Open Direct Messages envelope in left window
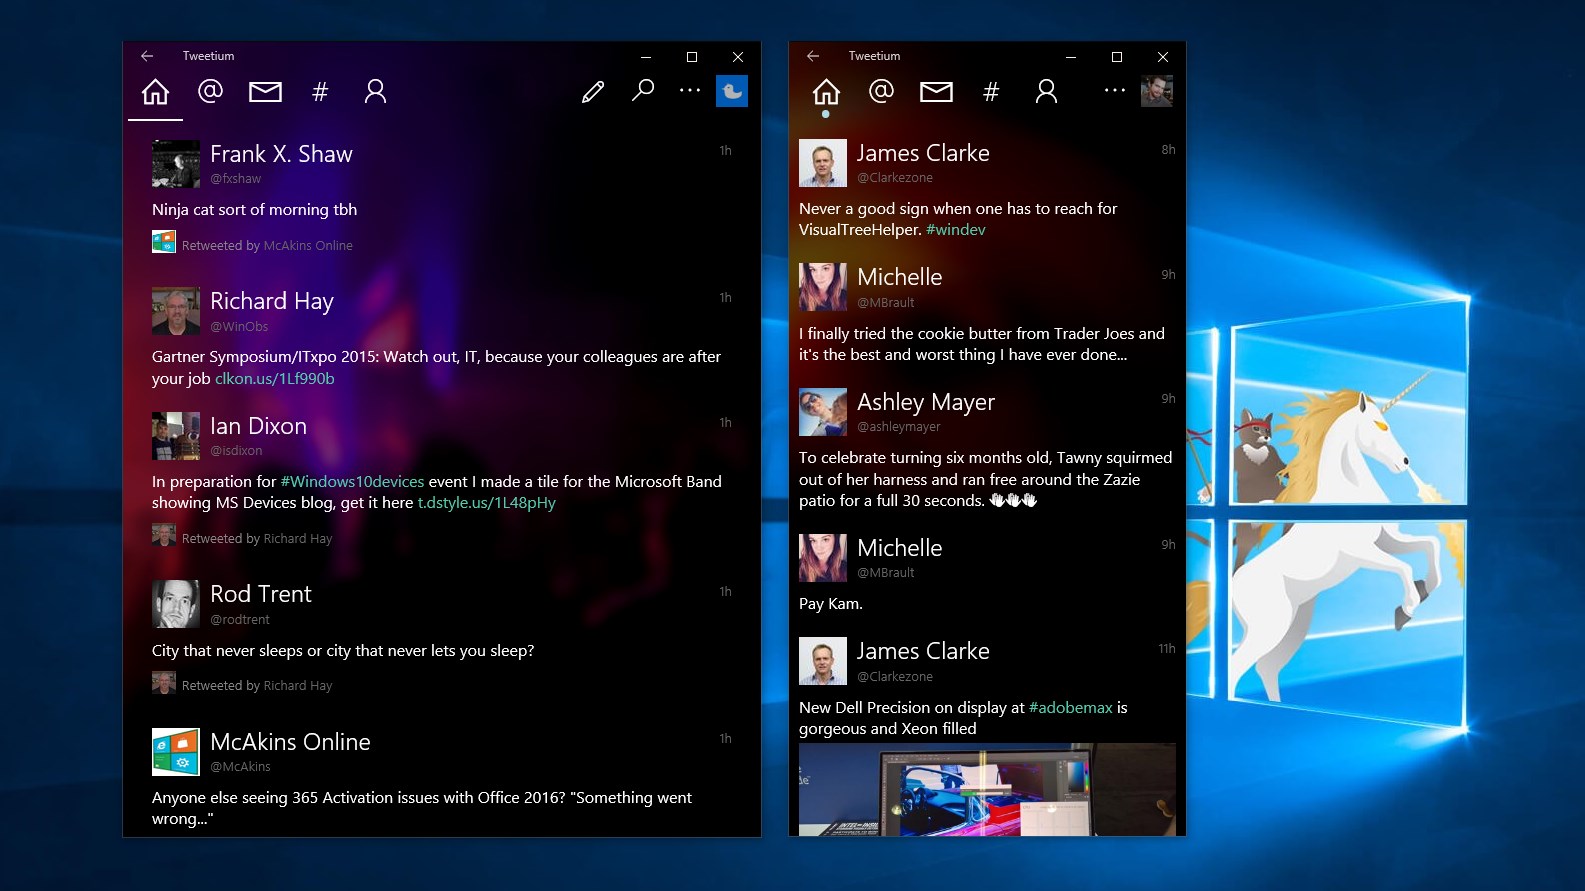Image resolution: width=1585 pixels, height=891 pixels. [x=265, y=92]
